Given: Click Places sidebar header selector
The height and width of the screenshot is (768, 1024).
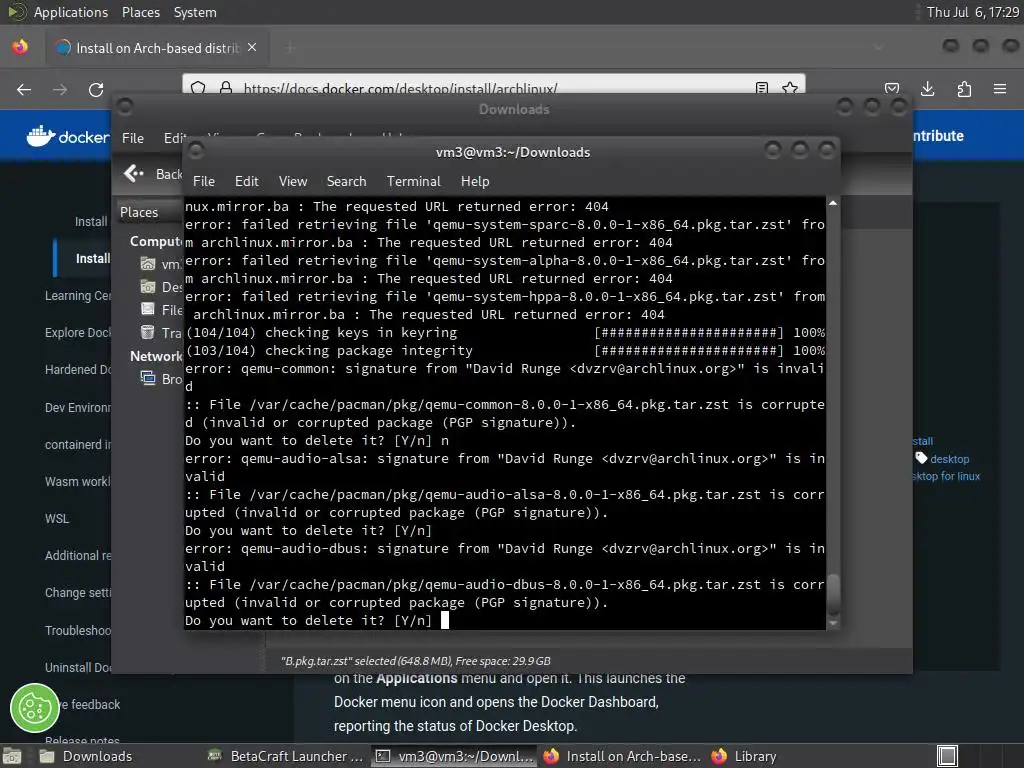Looking at the screenshot, I should (x=148, y=212).
